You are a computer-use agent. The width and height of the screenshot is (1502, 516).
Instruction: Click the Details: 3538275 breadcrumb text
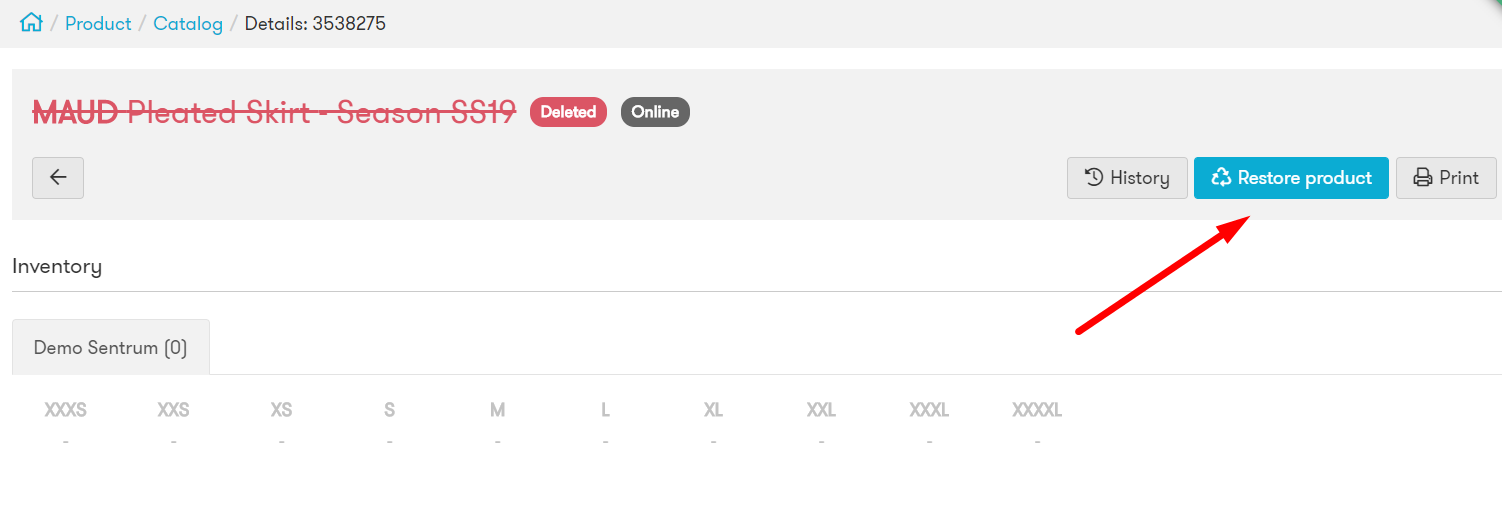point(315,23)
